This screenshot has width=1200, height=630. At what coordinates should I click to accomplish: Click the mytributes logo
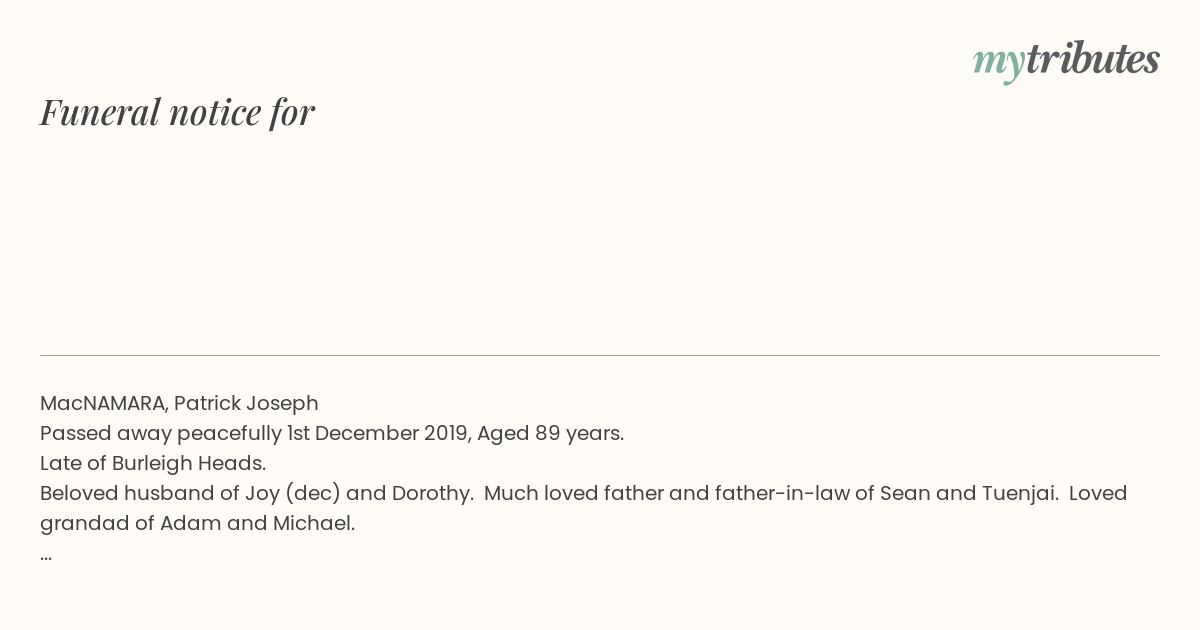1066,60
